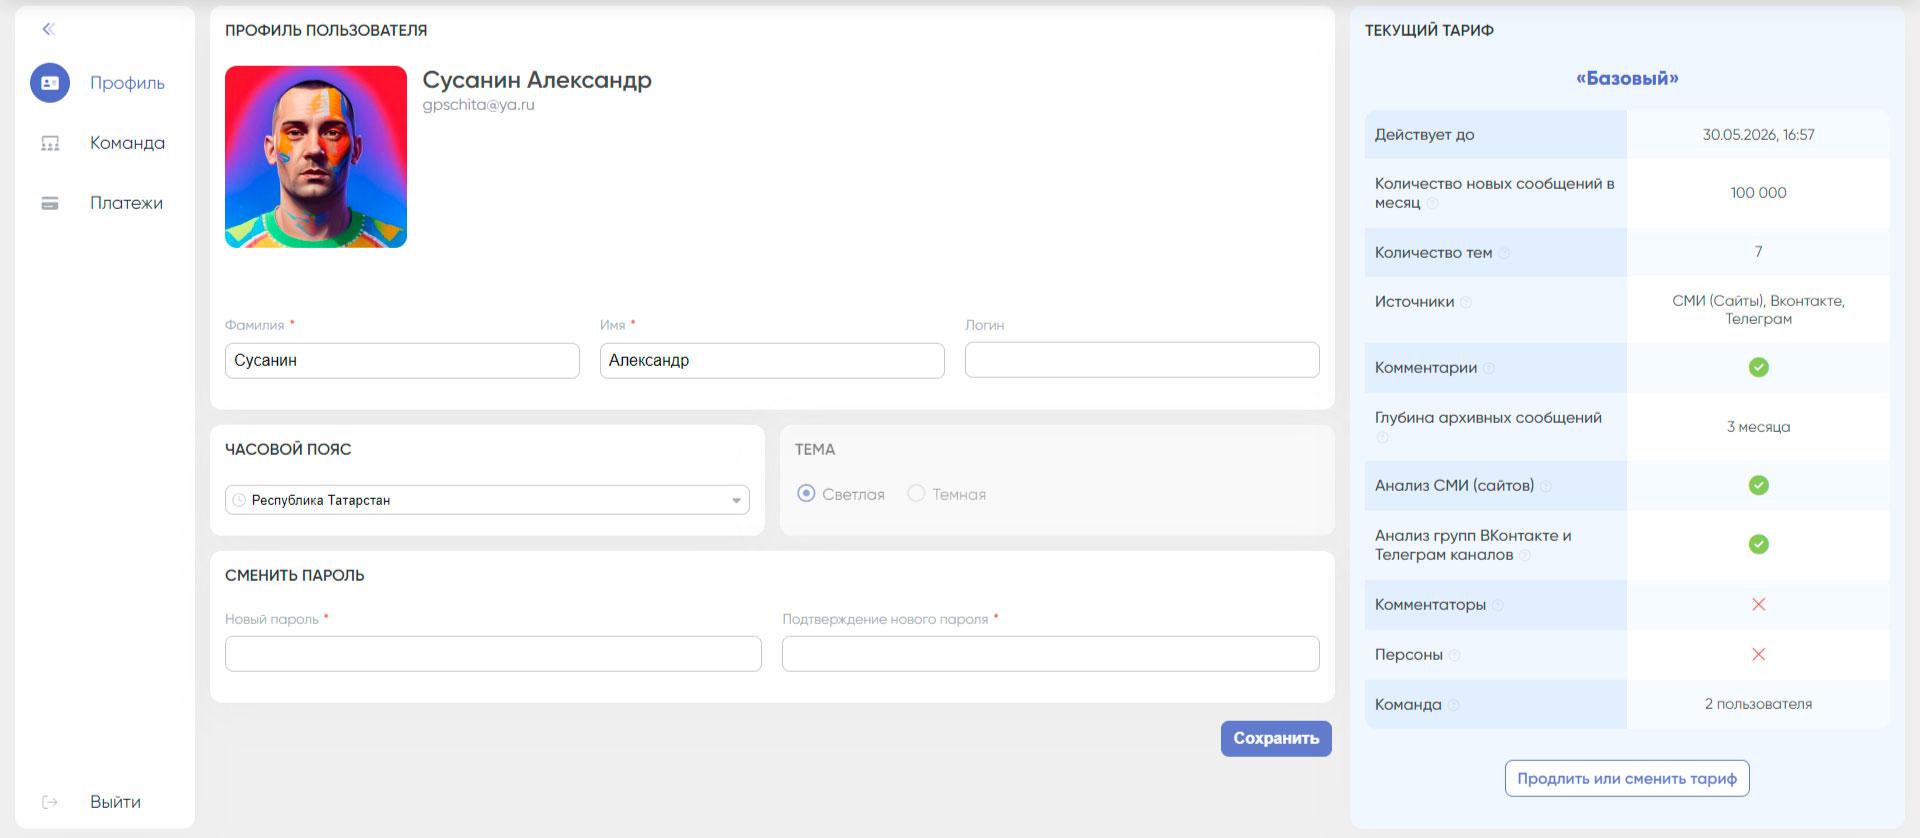Click the Profile icon in the sidebar
The width and height of the screenshot is (1920, 838).
pyautogui.click(x=50, y=83)
